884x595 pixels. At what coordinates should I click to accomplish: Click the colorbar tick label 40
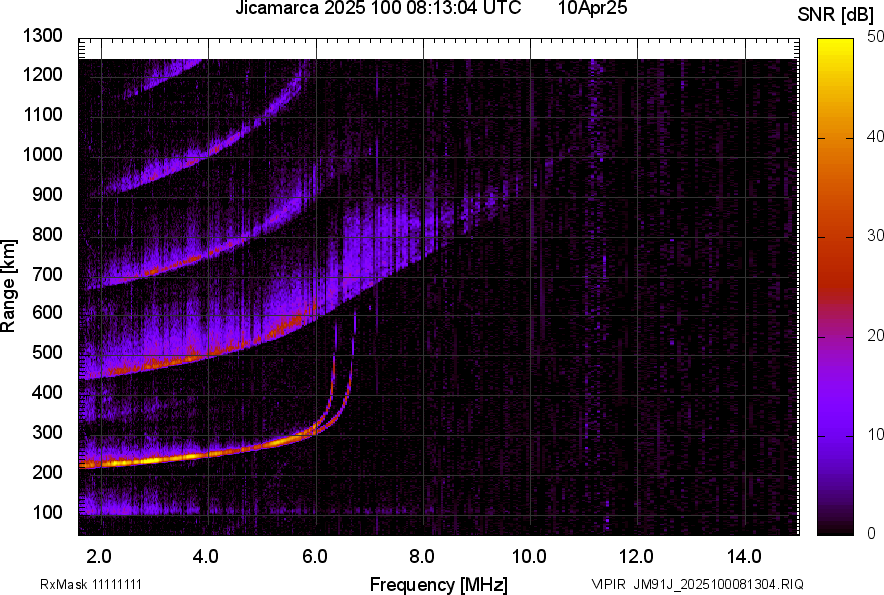point(875,136)
